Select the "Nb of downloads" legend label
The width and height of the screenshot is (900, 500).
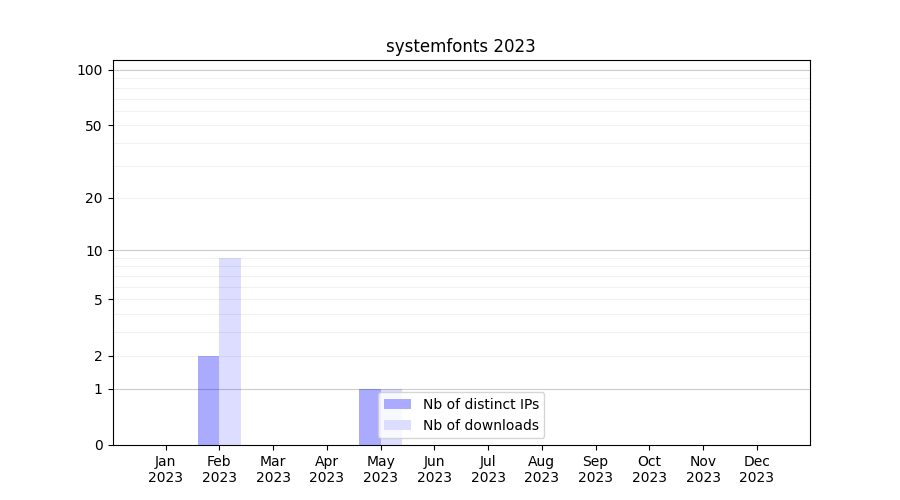pyautogui.click(x=480, y=425)
